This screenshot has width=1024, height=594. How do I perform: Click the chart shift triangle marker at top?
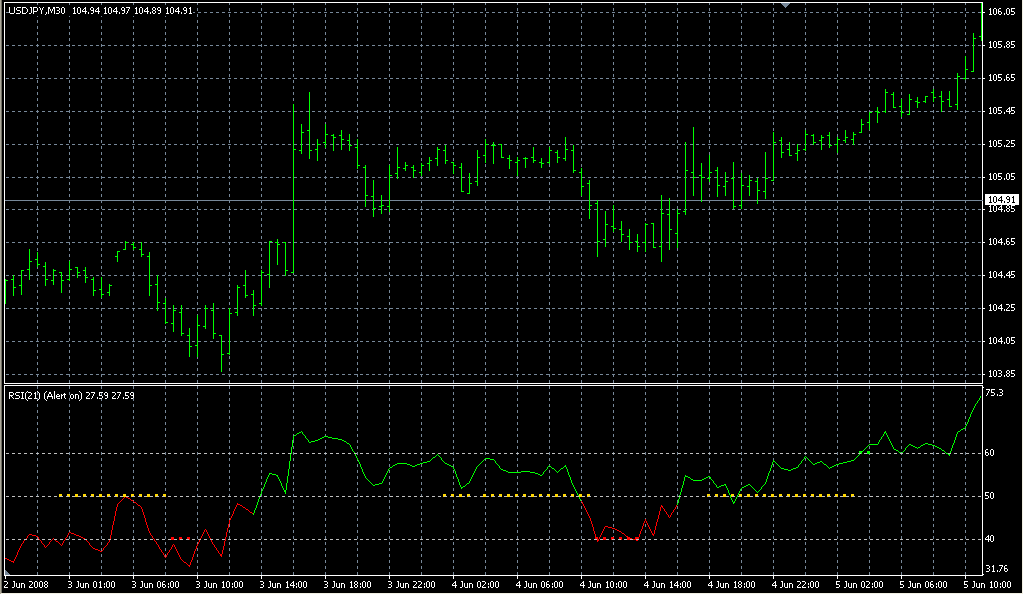[786, 6]
